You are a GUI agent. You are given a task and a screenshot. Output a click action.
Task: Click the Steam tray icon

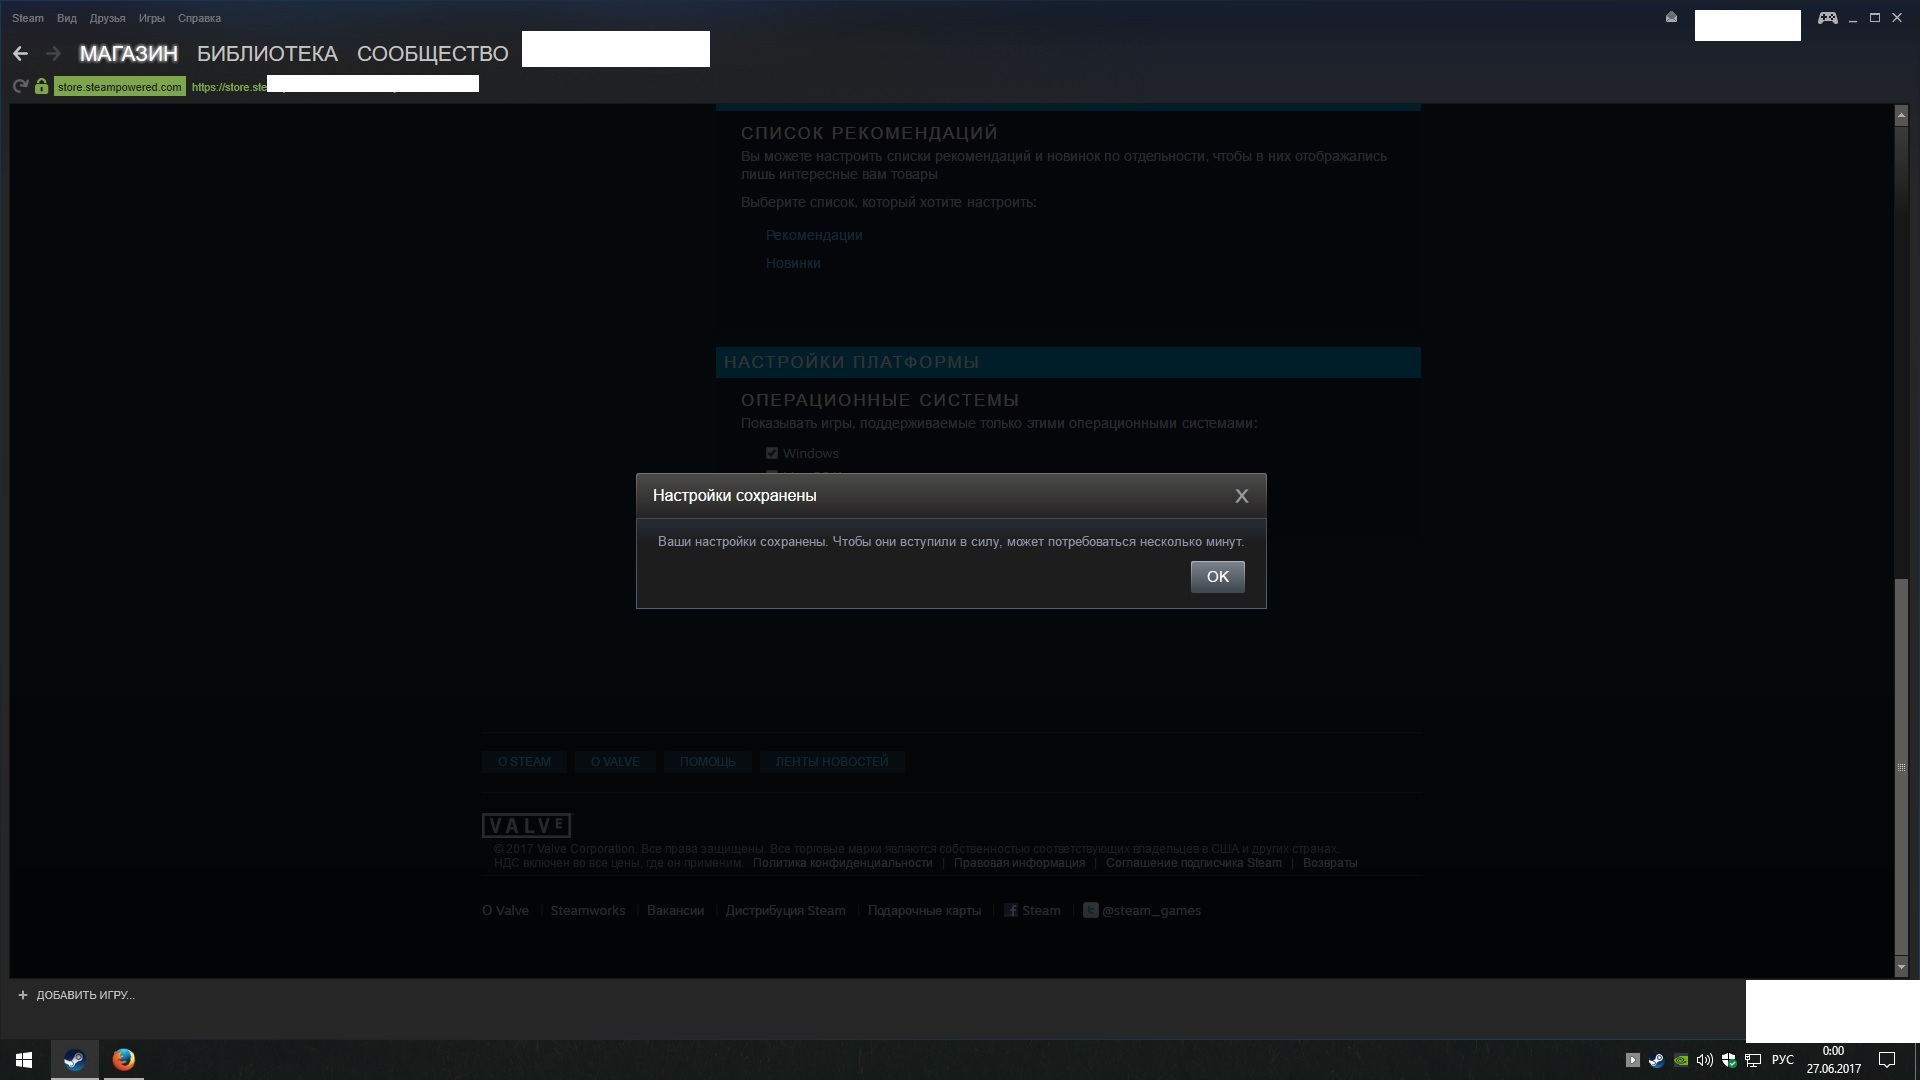click(1656, 1060)
